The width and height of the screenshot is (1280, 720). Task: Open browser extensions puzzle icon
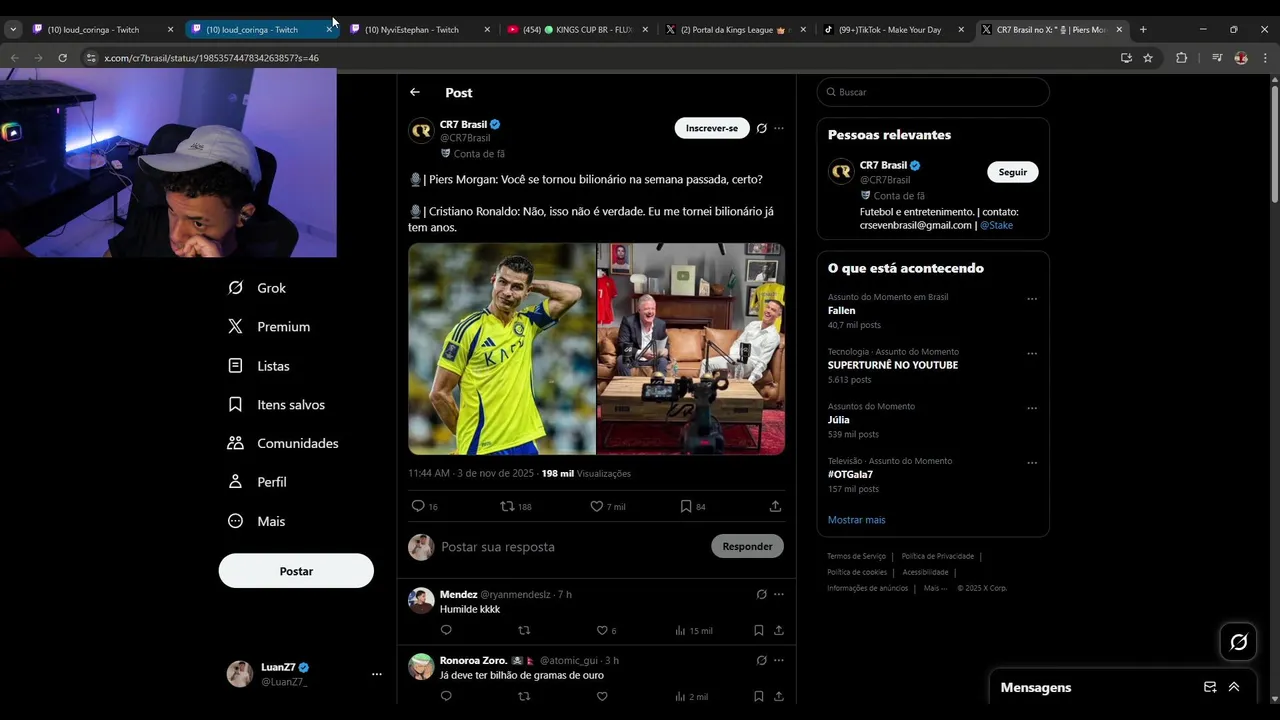(x=1181, y=58)
